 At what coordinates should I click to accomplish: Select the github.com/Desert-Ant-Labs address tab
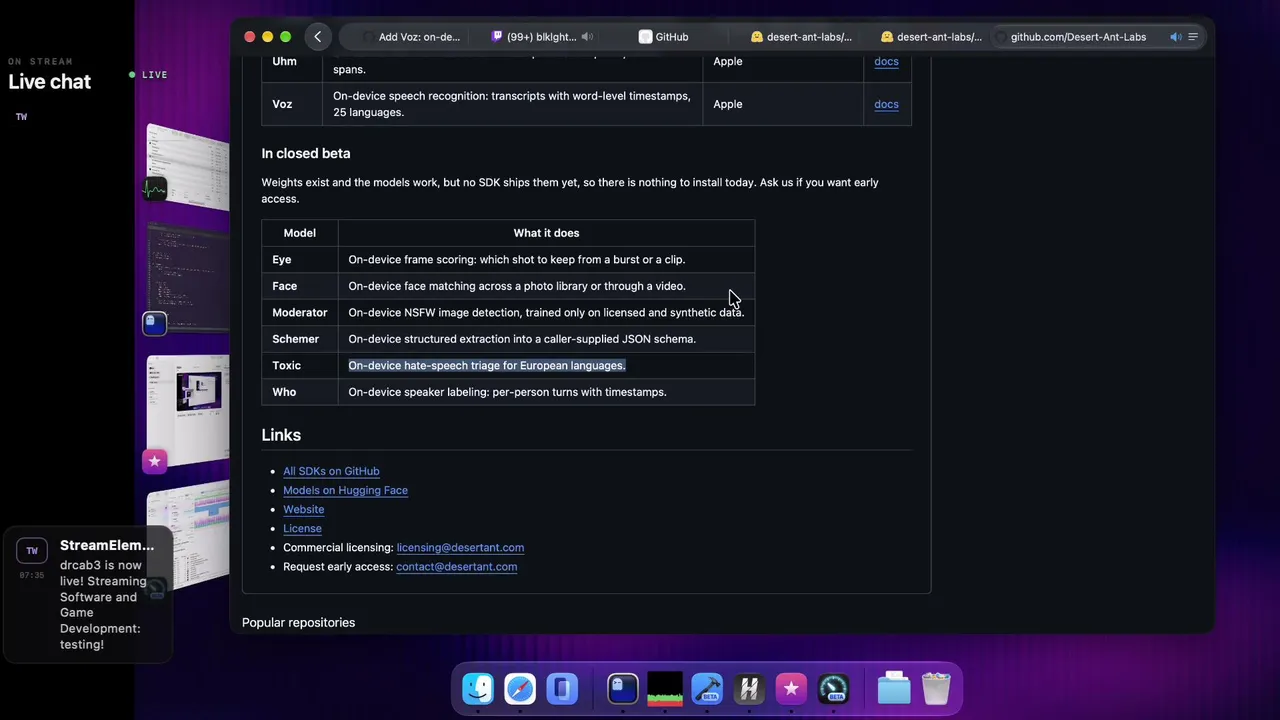[x=1078, y=37]
